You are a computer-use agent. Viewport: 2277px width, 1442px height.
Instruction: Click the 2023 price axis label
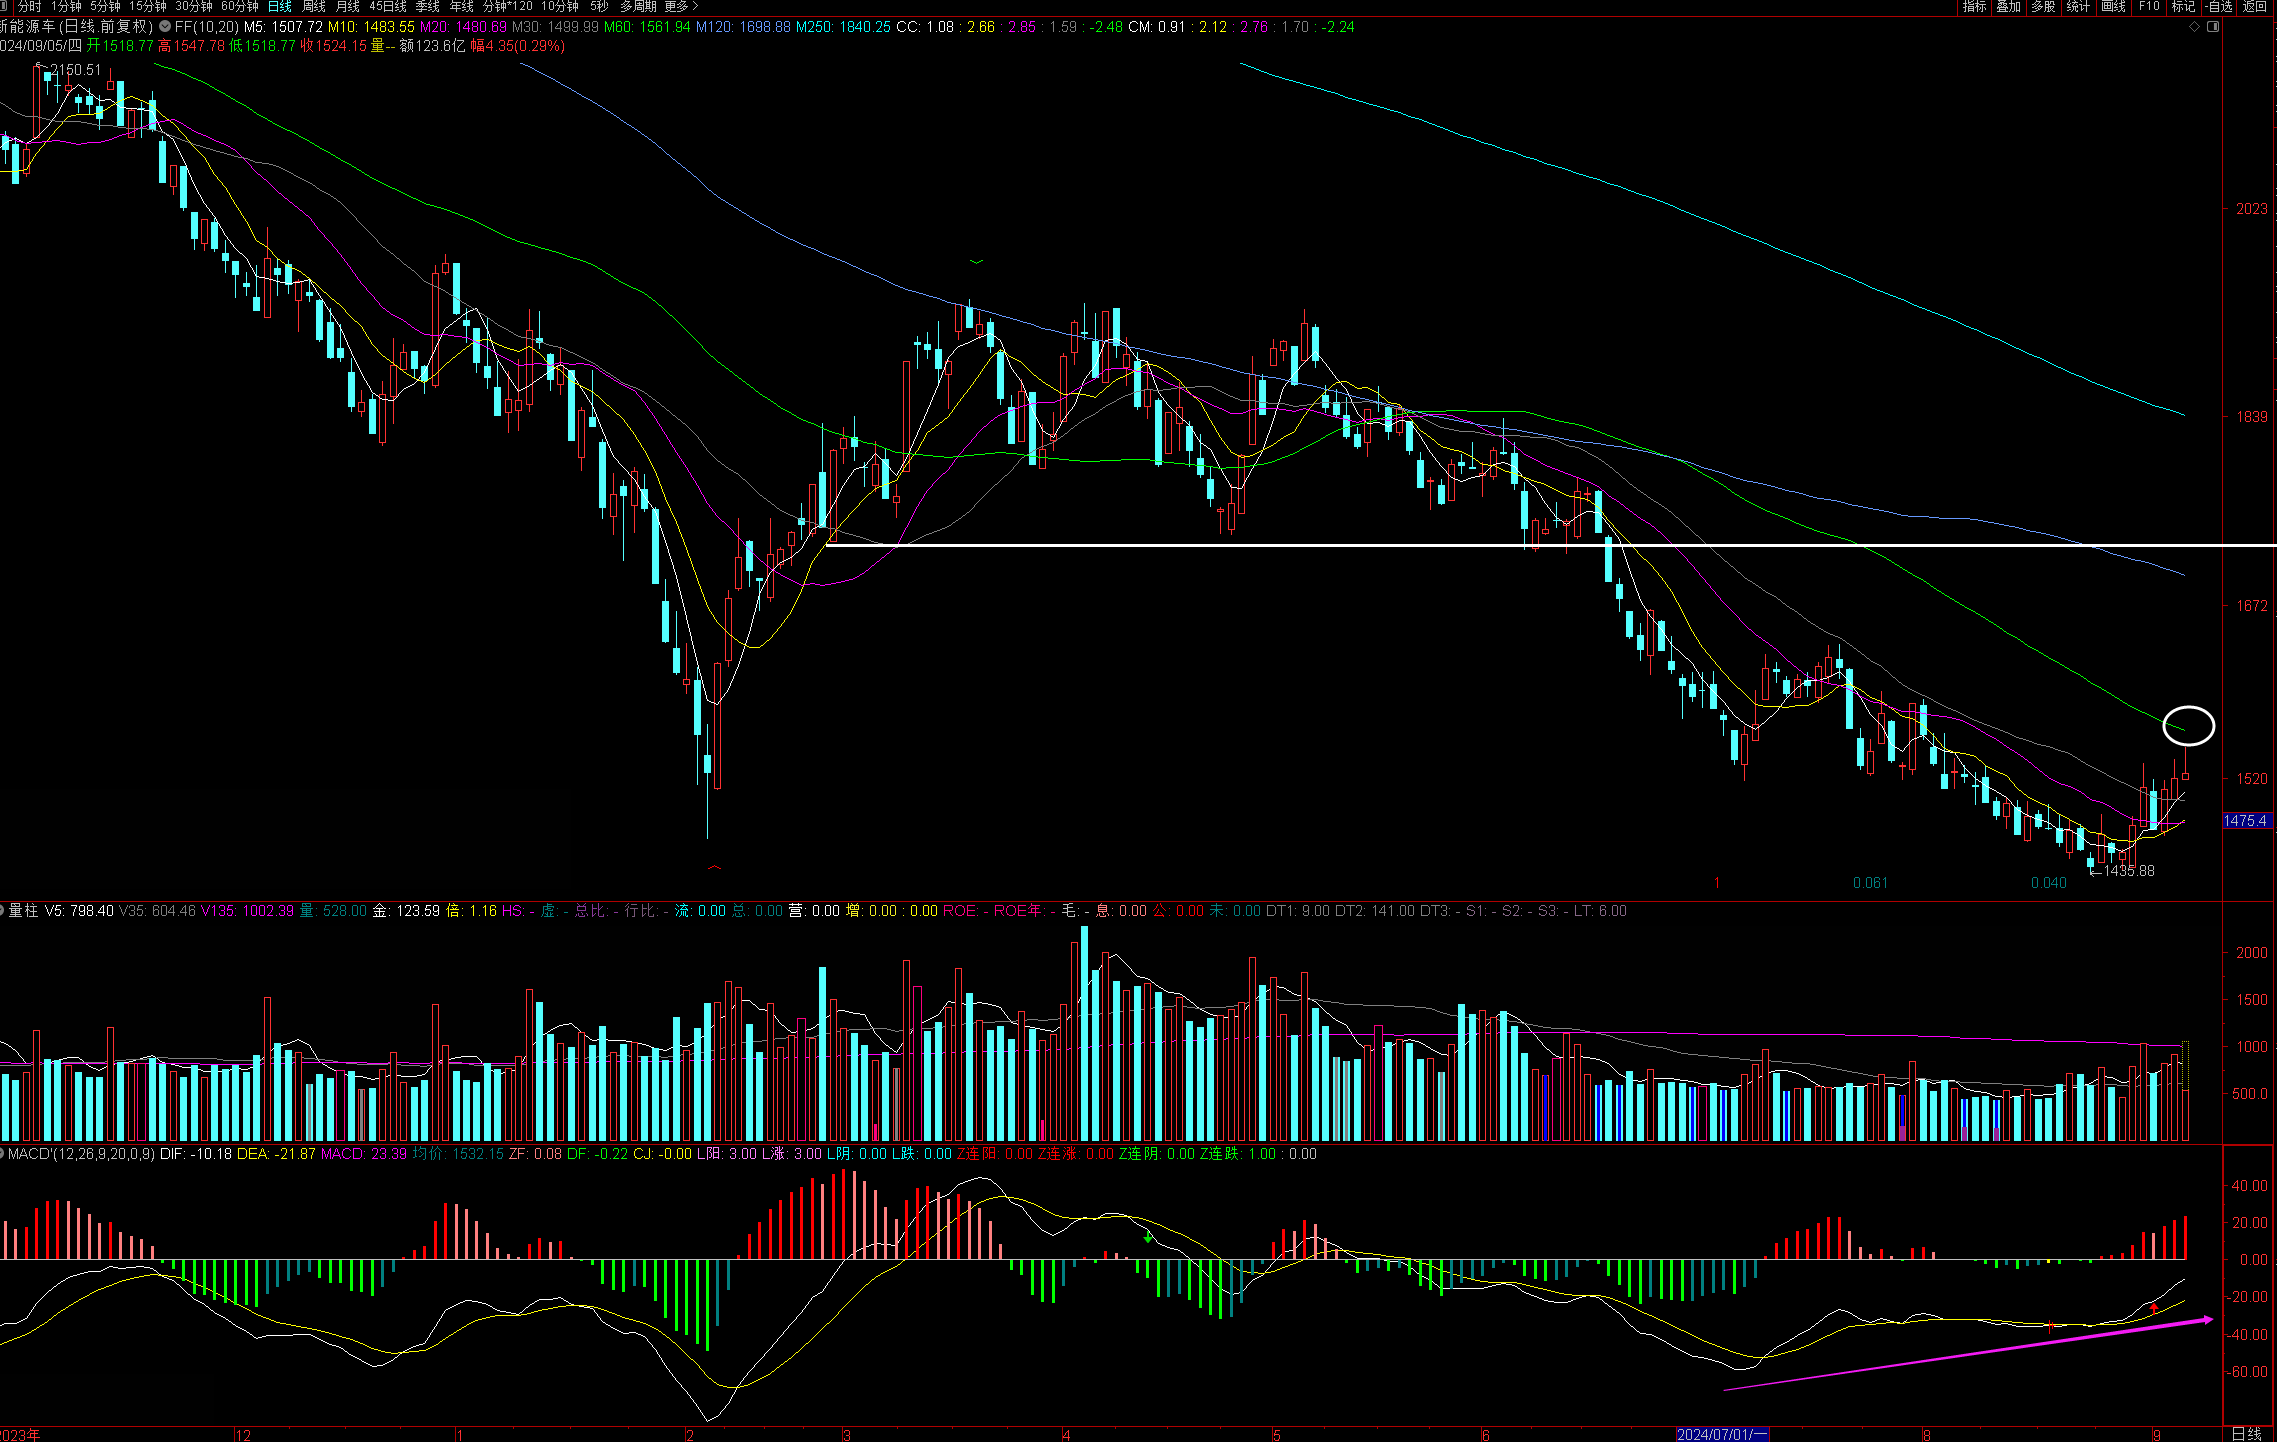(2252, 209)
